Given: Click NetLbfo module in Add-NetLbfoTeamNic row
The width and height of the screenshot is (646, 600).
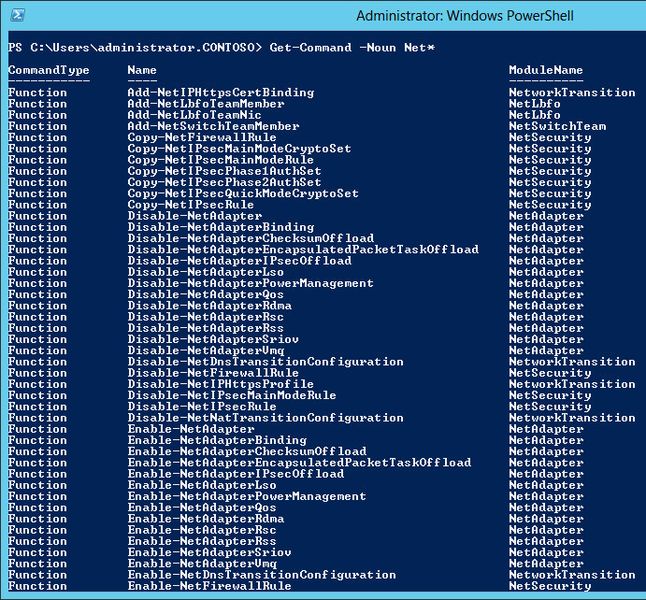Looking at the screenshot, I should 535,115.
